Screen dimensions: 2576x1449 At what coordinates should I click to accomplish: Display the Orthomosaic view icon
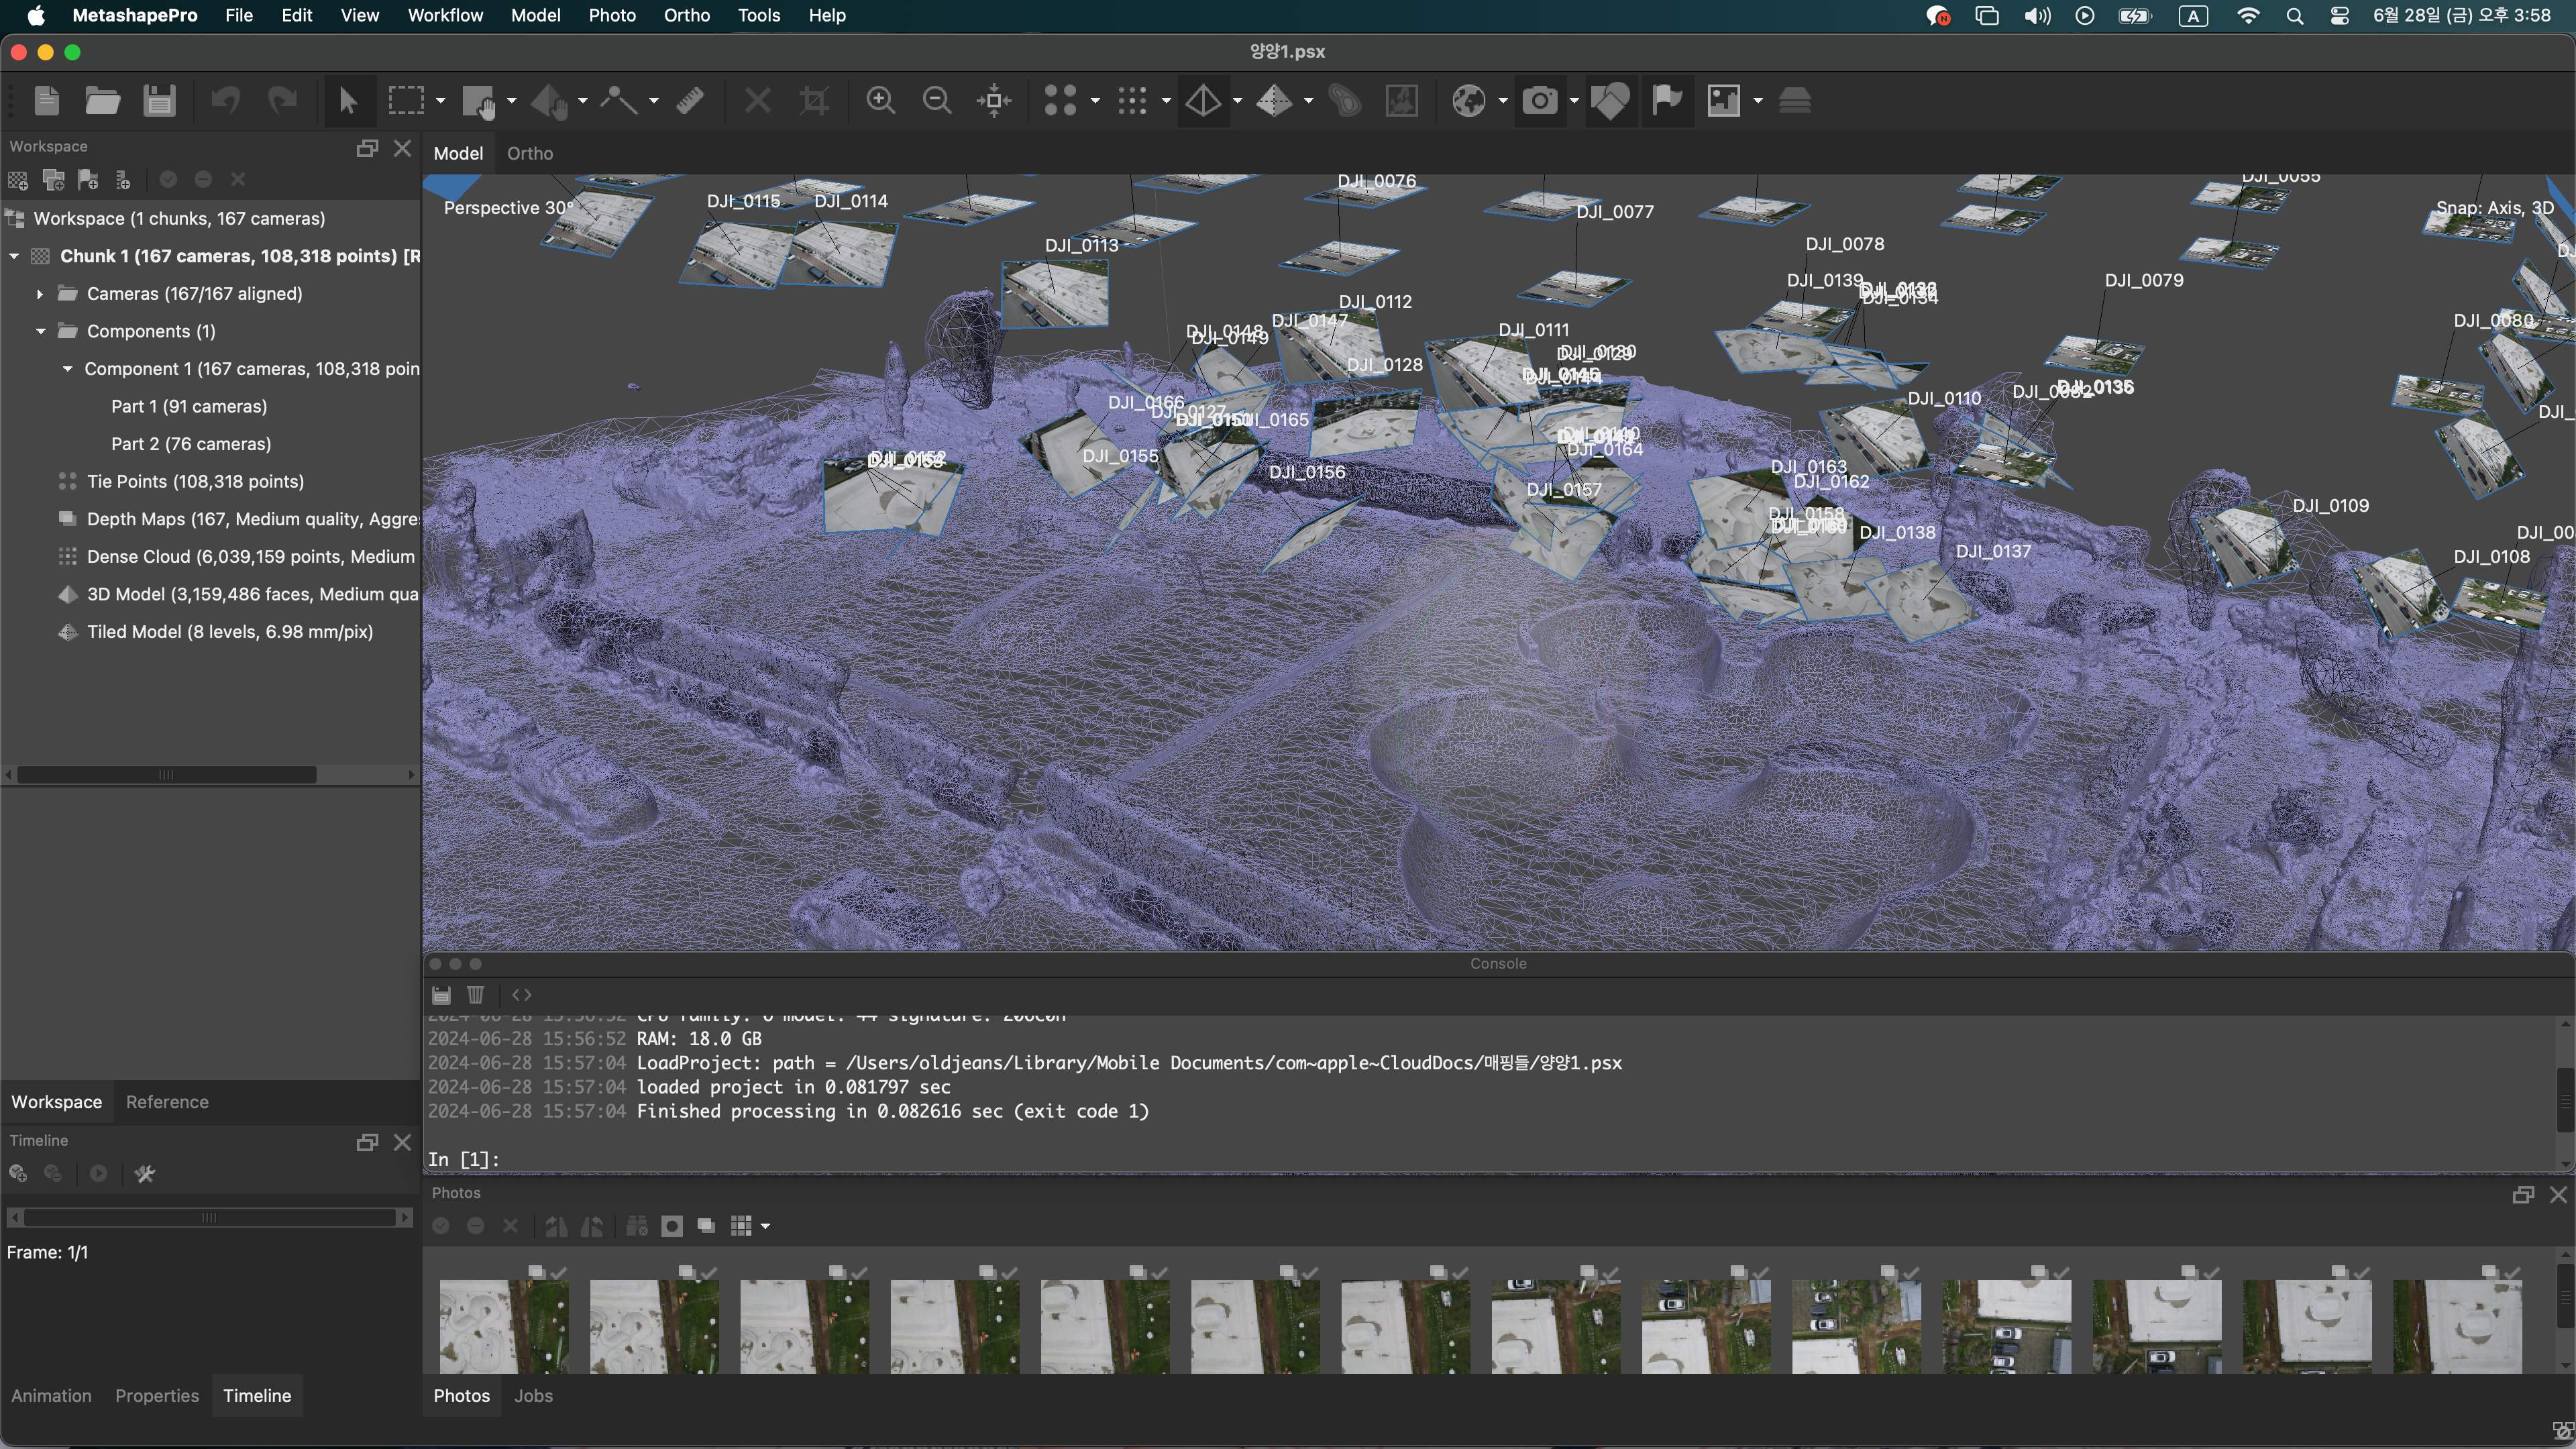point(1402,100)
